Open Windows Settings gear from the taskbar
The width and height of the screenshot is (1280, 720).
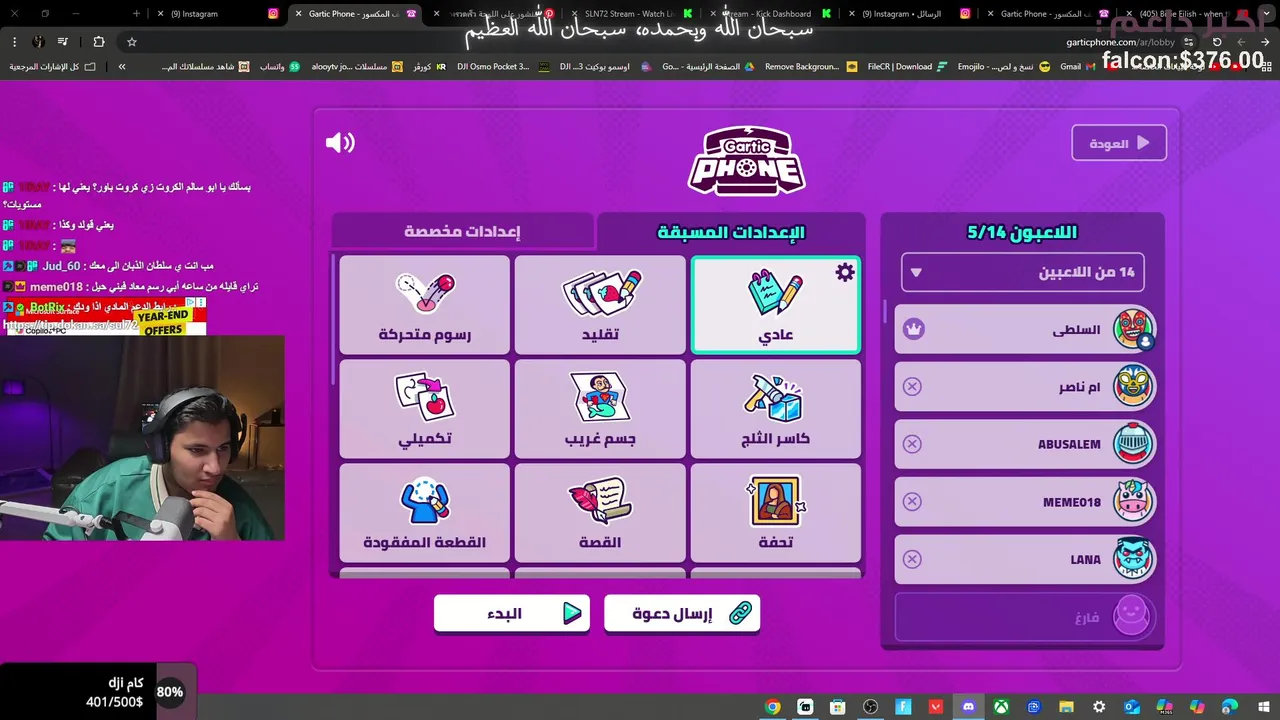coord(1099,707)
